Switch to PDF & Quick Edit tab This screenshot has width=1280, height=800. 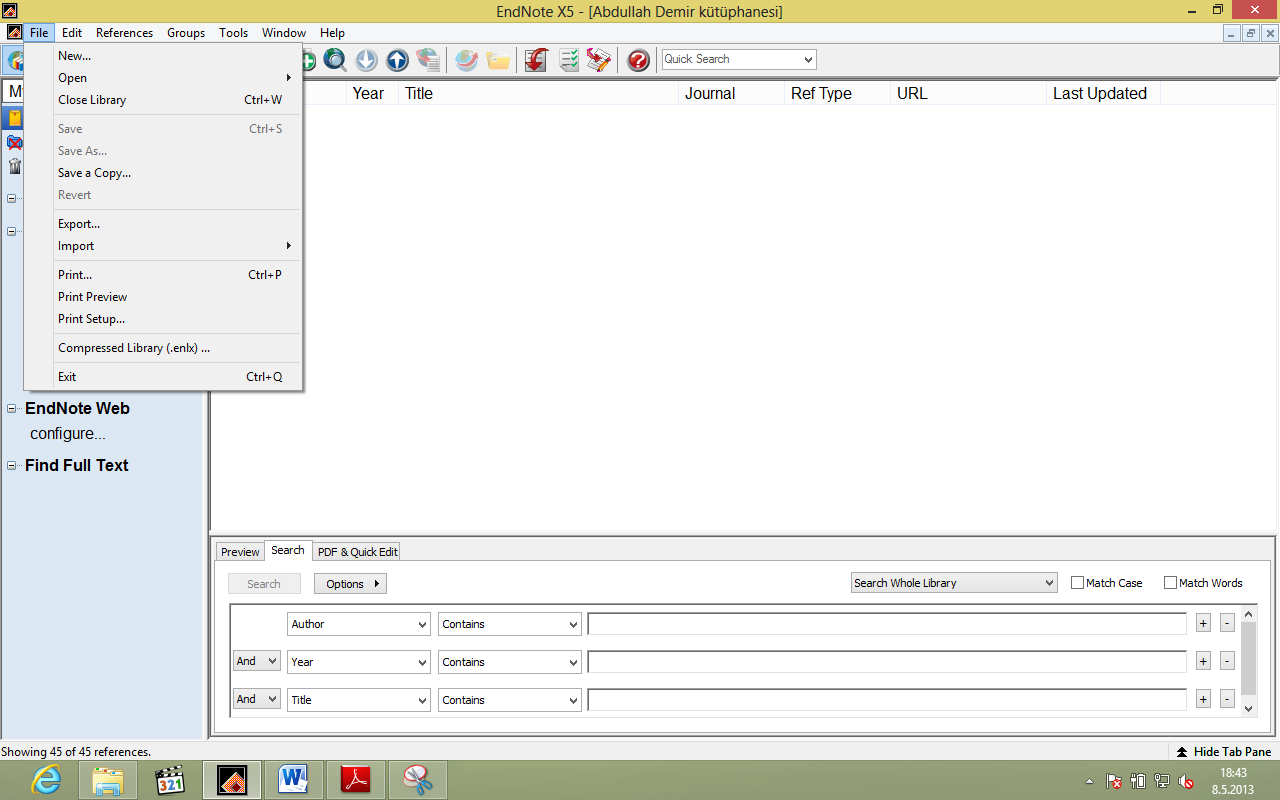(357, 552)
